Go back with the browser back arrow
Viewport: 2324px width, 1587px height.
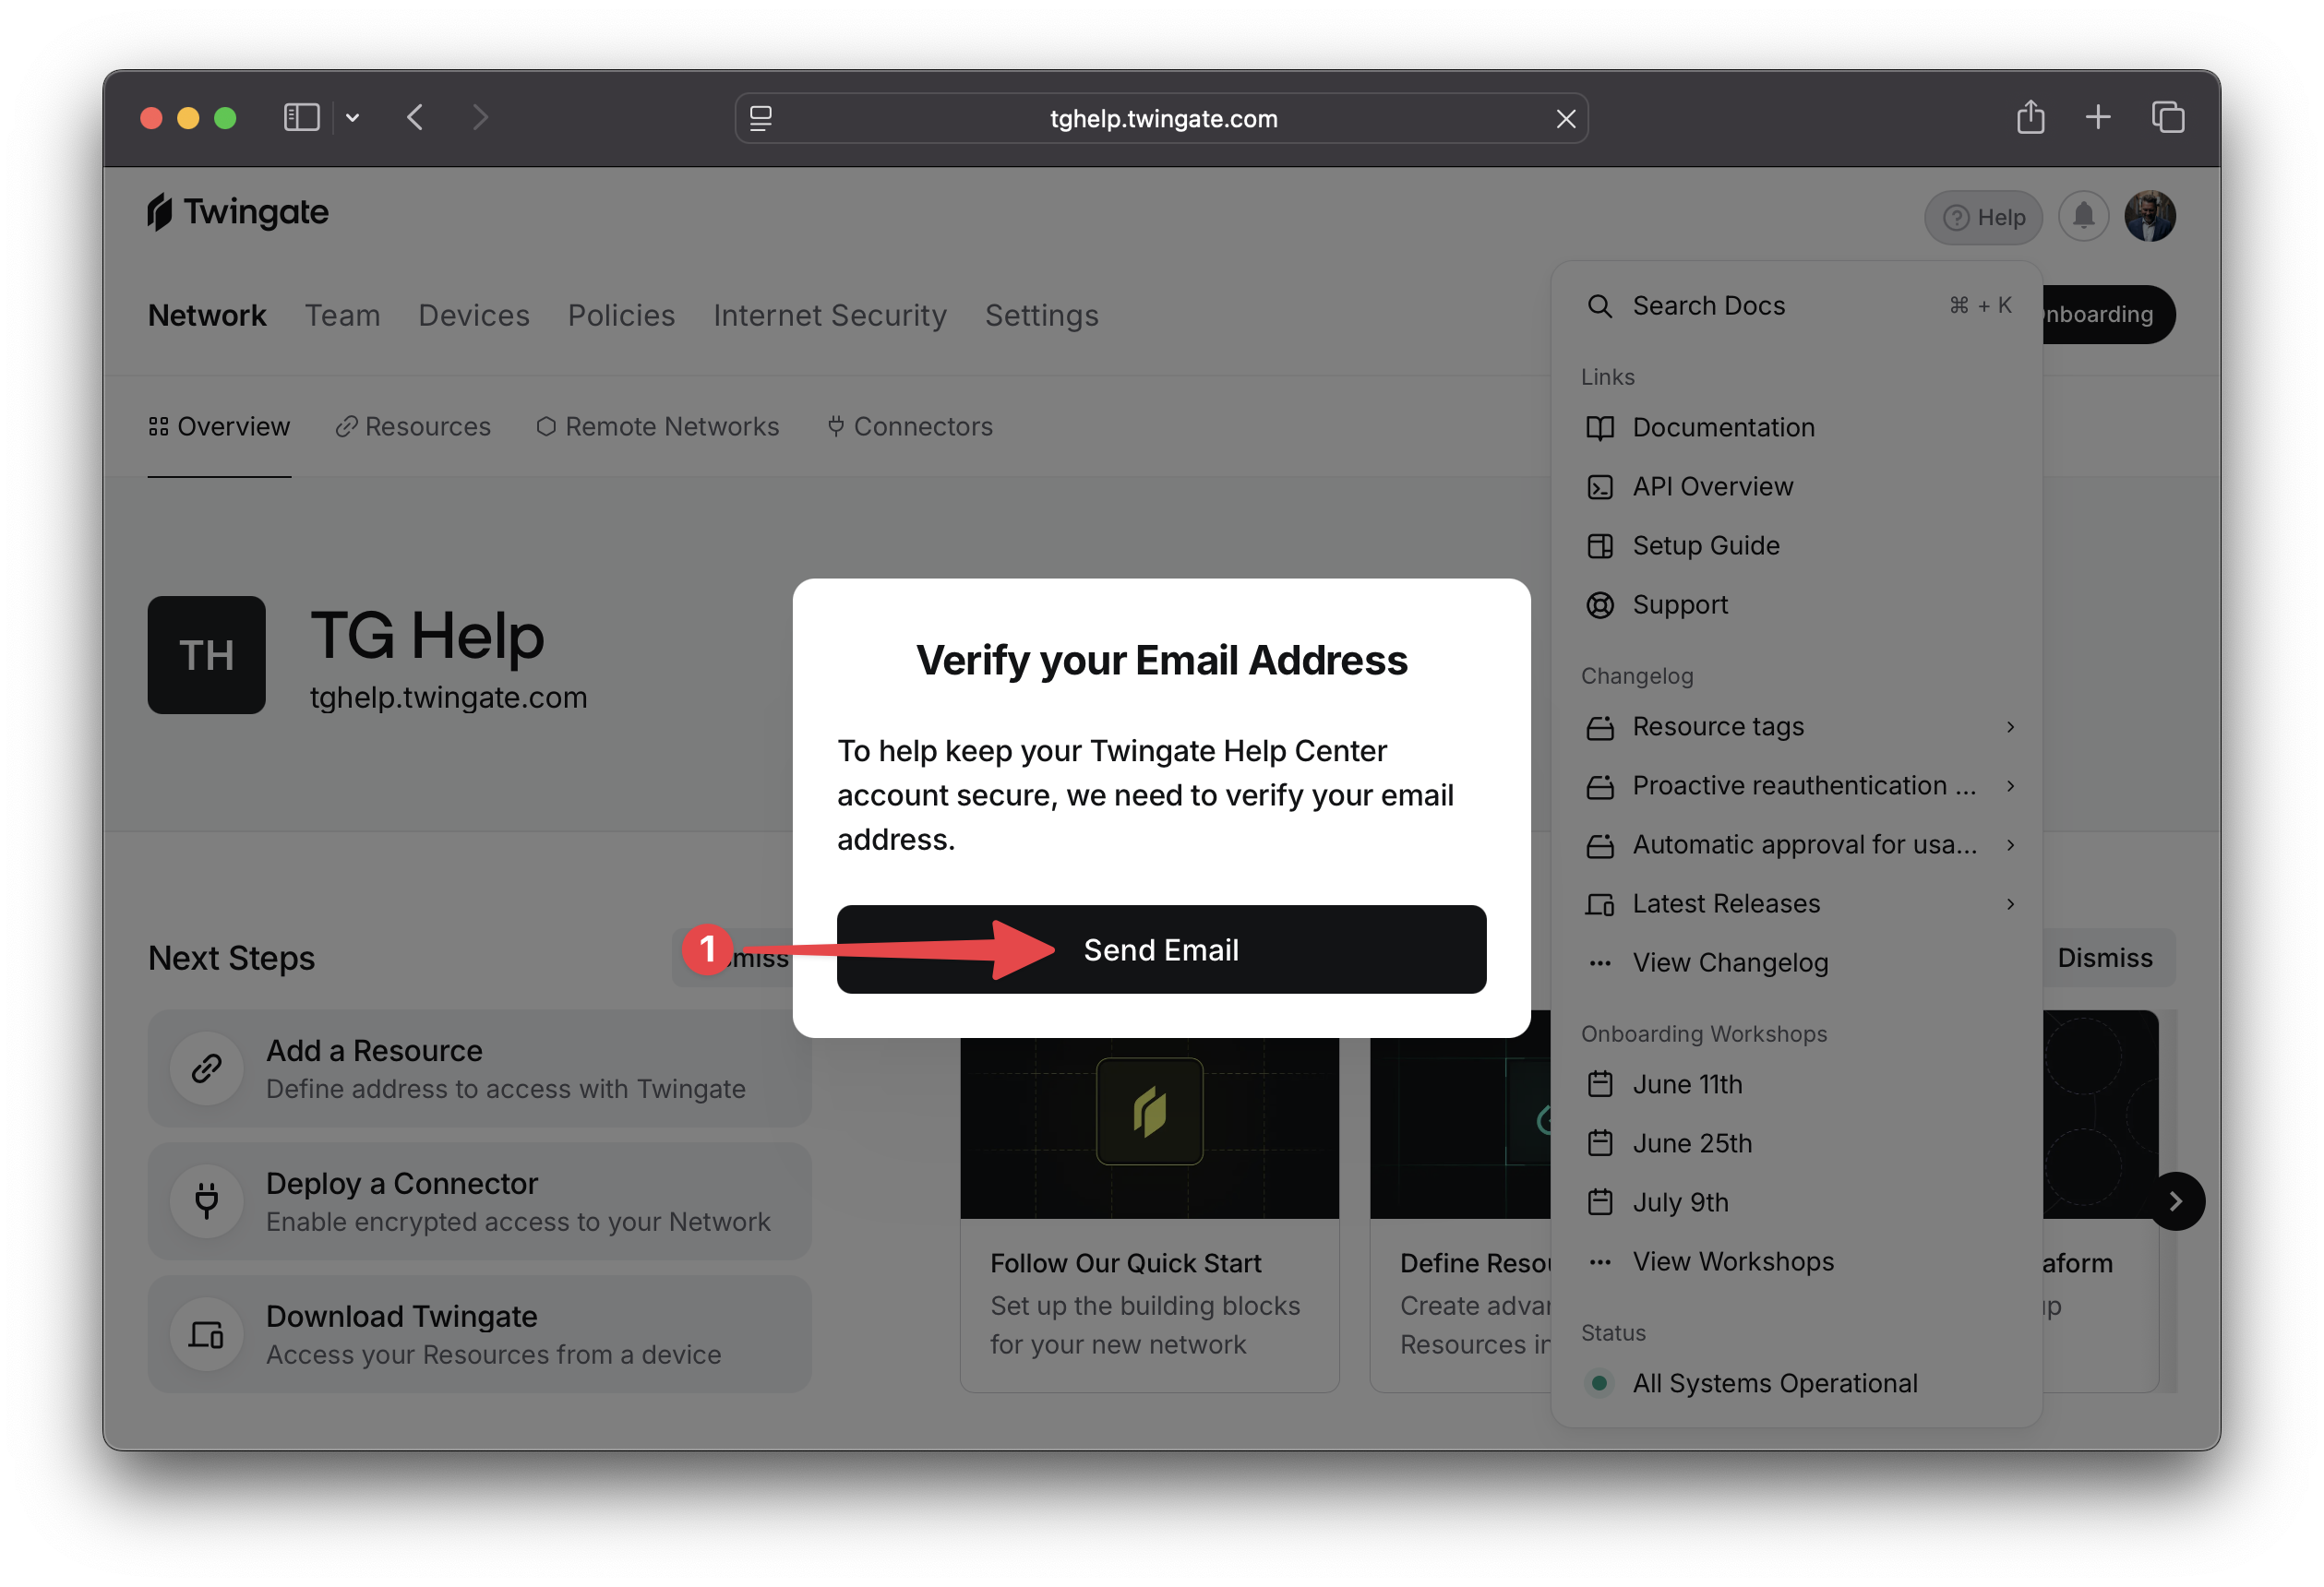[x=415, y=118]
